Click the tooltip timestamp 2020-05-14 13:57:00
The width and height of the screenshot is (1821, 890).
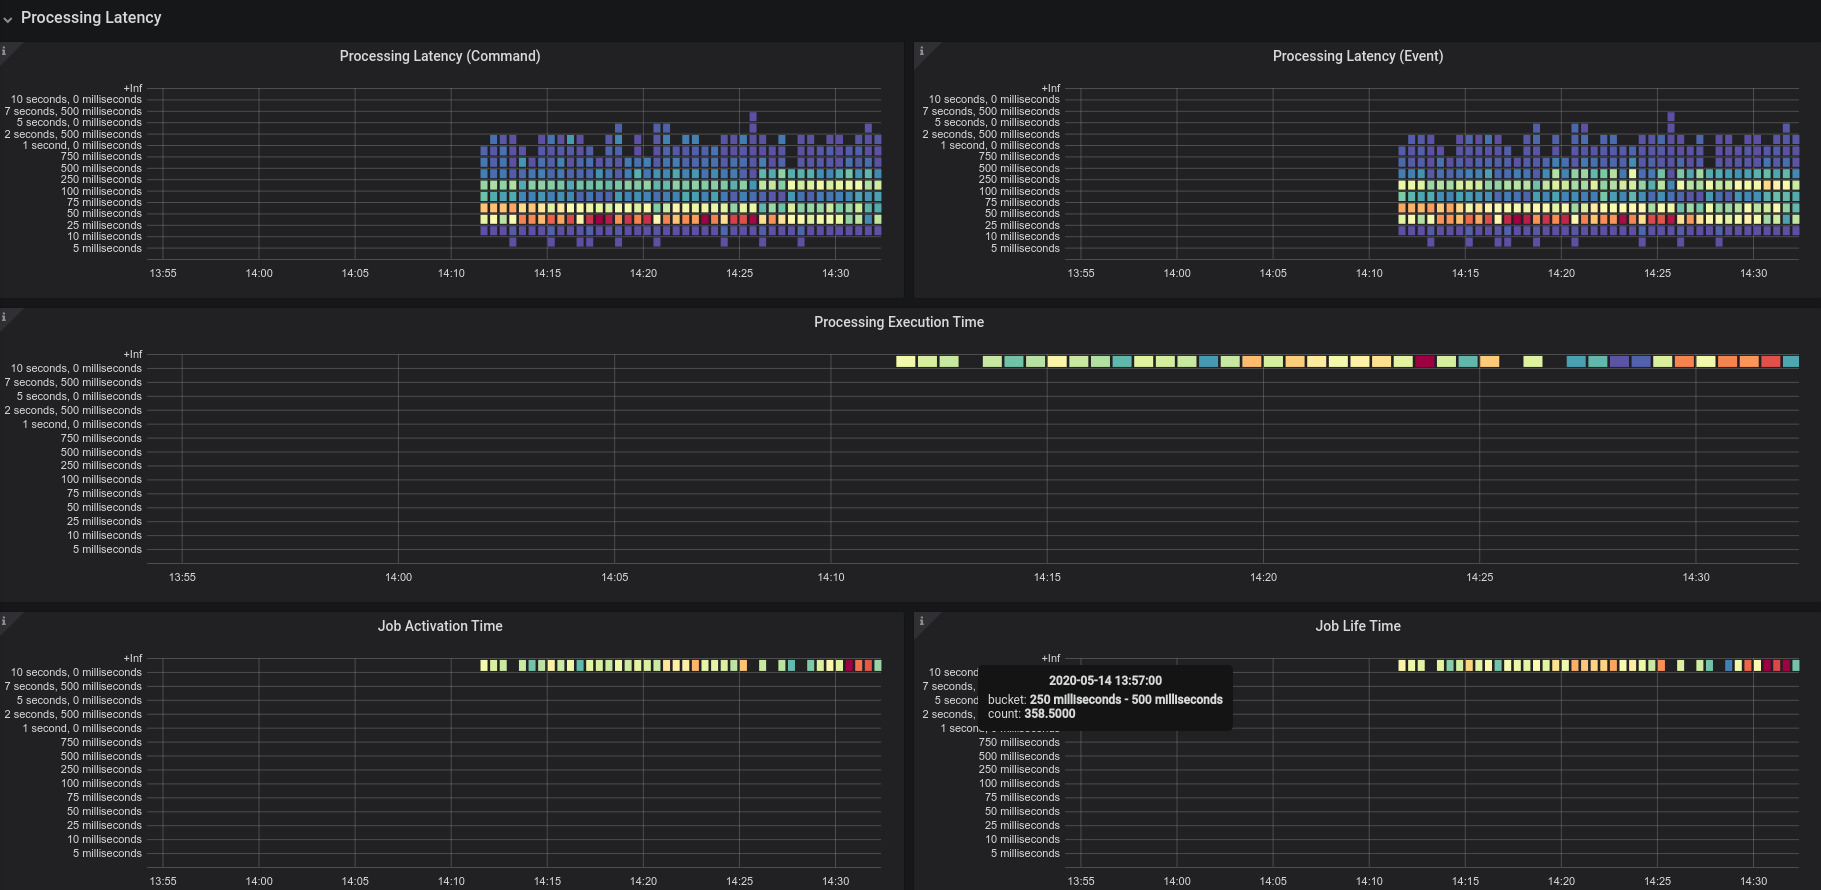pyautogui.click(x=1105, y=680)
